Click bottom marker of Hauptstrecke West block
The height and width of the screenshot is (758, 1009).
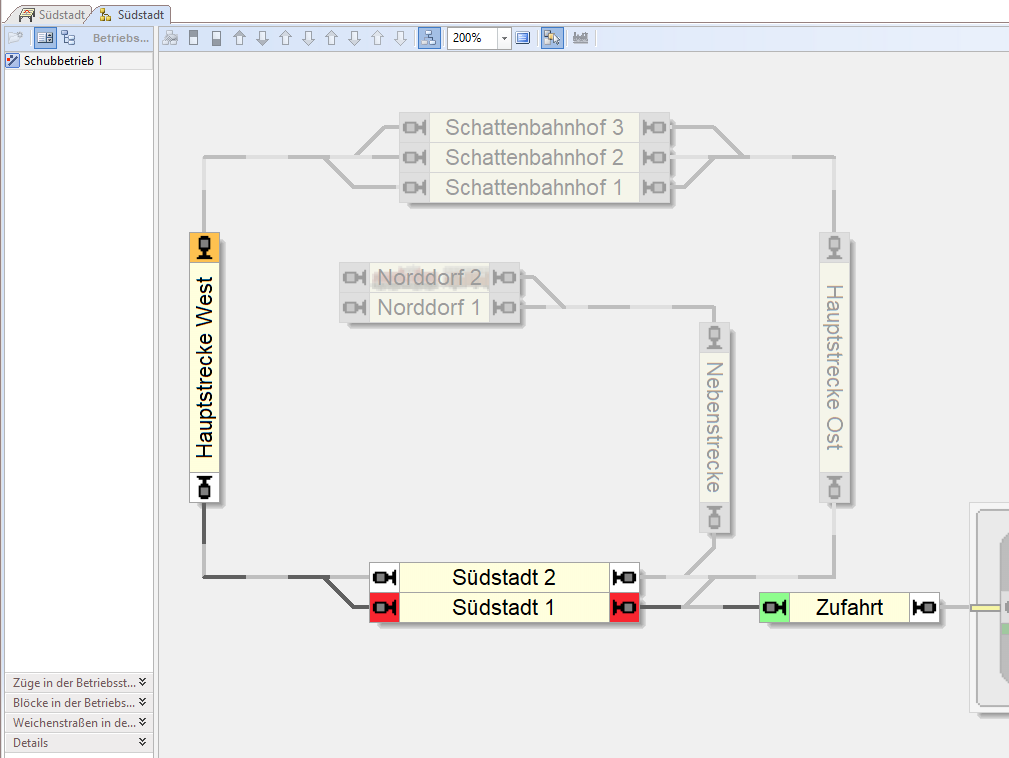pos(204,487)
